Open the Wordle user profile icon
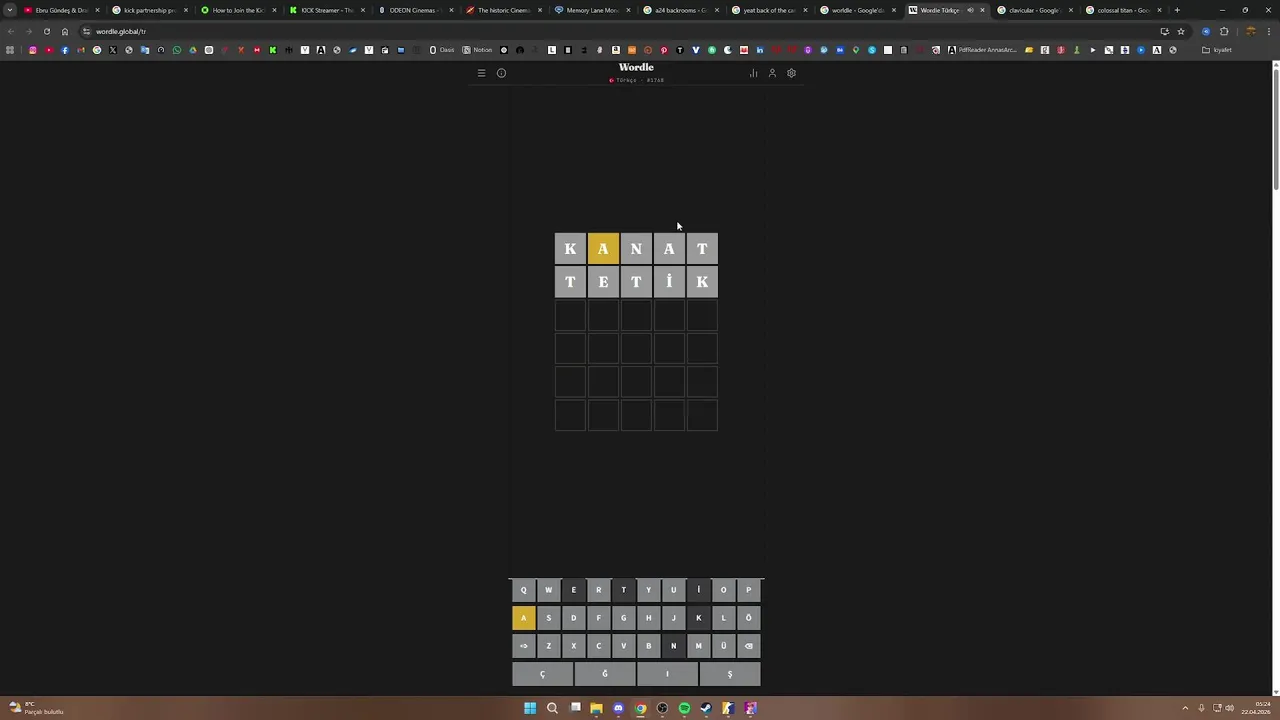 point(772,73)
